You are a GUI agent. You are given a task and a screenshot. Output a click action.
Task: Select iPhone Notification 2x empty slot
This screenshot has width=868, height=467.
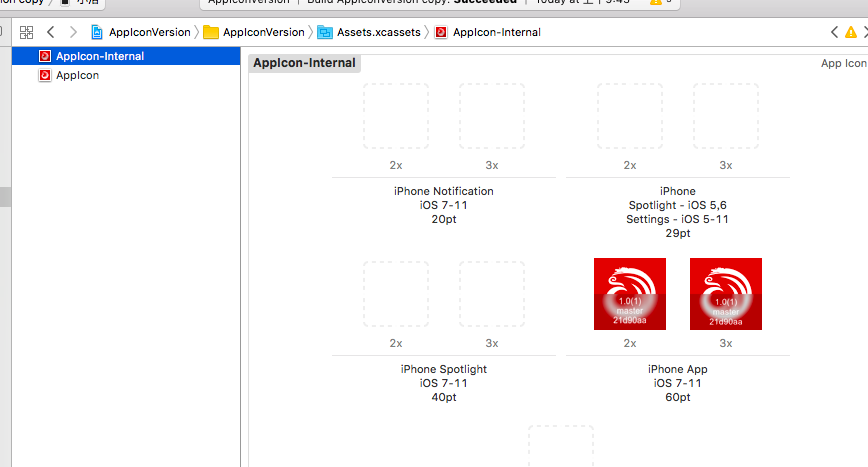pyautogui.click(x=396, y=116)
